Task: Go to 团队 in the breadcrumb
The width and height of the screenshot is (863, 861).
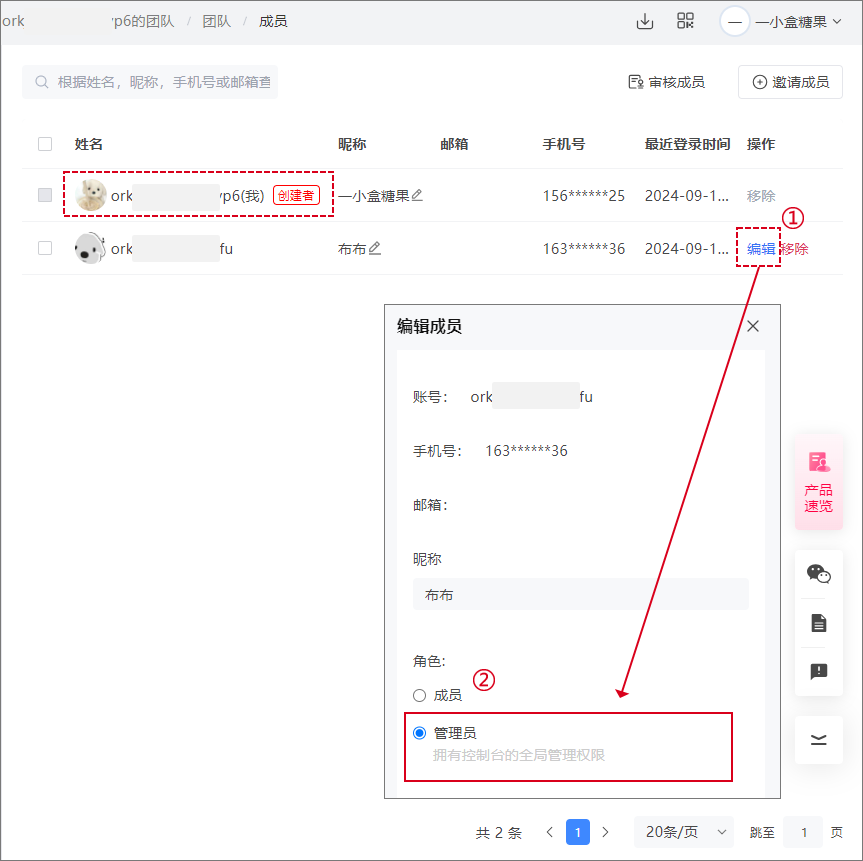Action: click(x=217, y=20)
